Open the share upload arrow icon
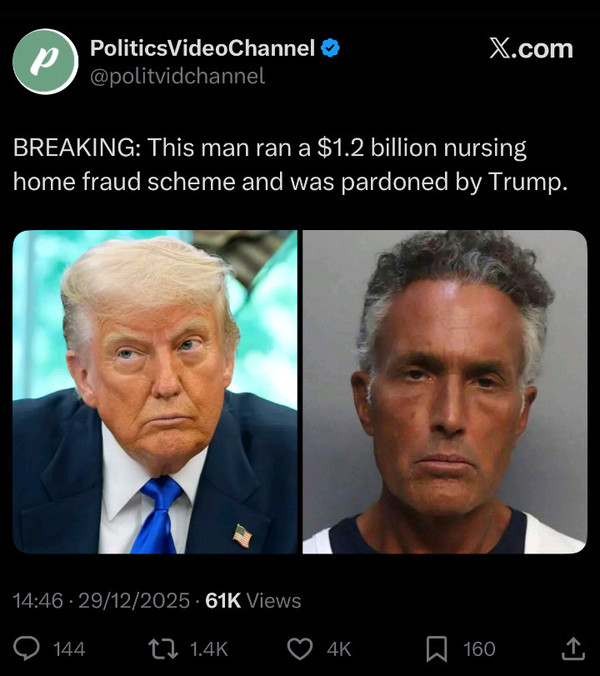Screen dimensions: 600x676 (x=573, y=649)
